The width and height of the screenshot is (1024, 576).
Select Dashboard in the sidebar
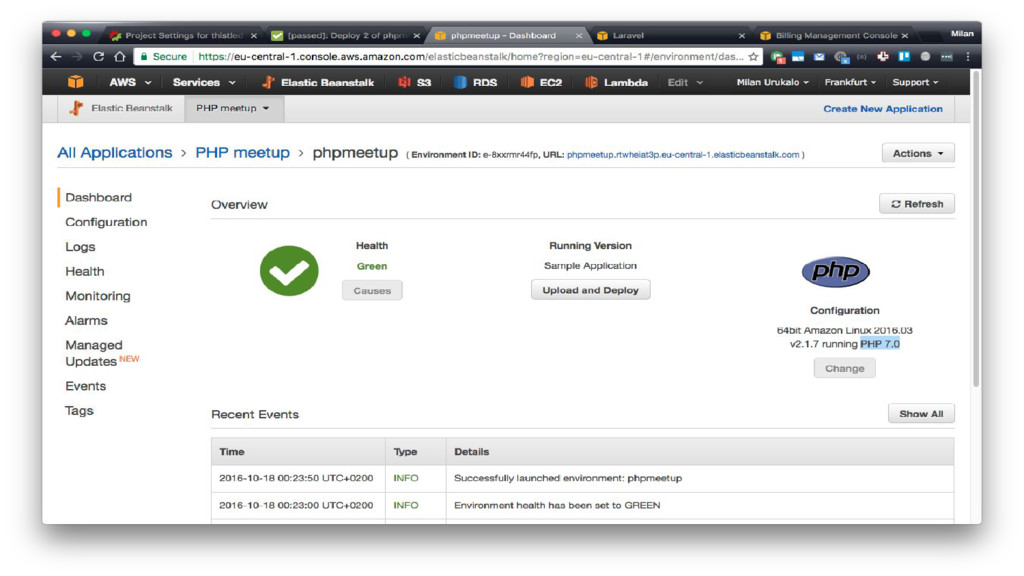click(99, 197)
